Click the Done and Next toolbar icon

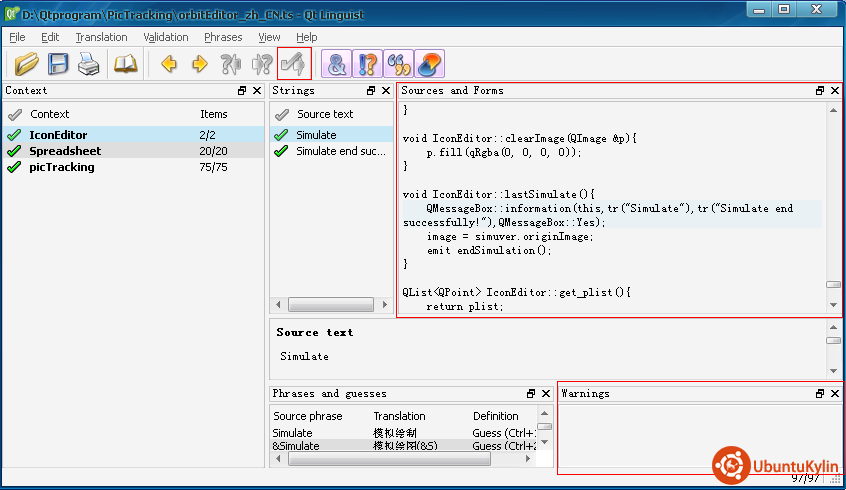(x=294, y=64)
